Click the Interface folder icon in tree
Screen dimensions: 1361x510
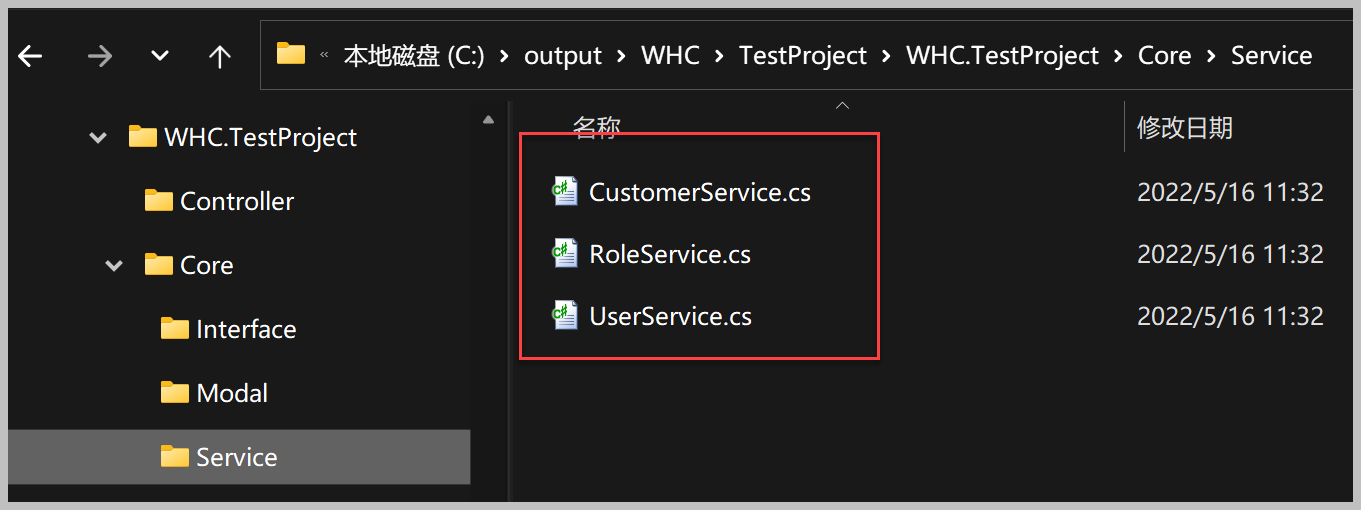[x=174, y=329]
